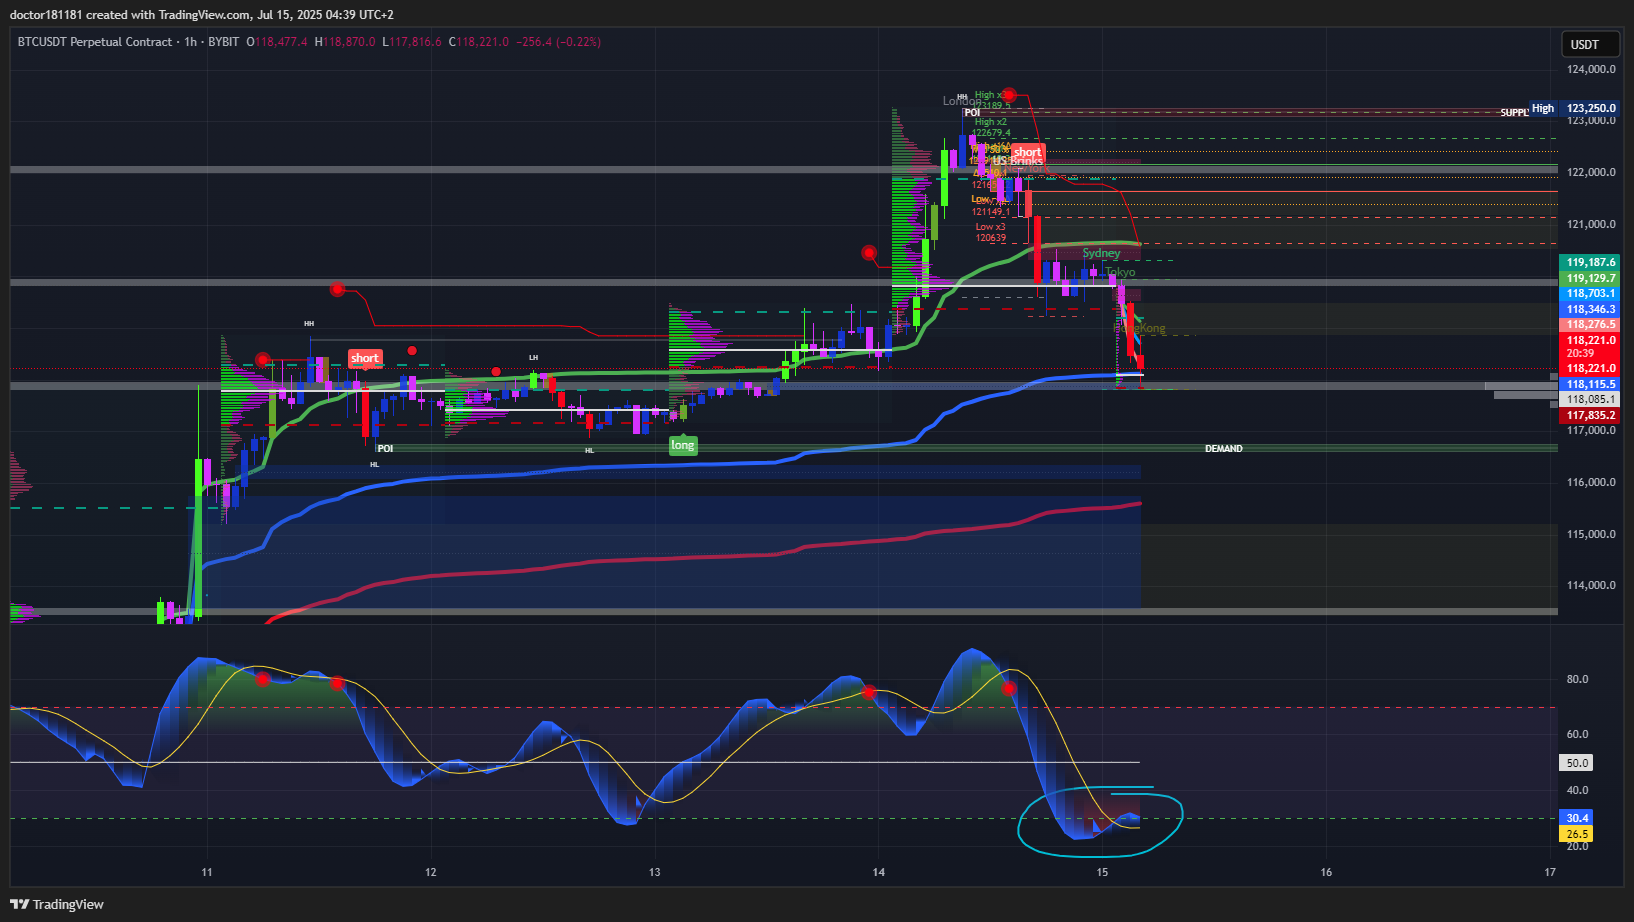Click date 15 on the time axis
The image size is (1634, 922).
1102,872
